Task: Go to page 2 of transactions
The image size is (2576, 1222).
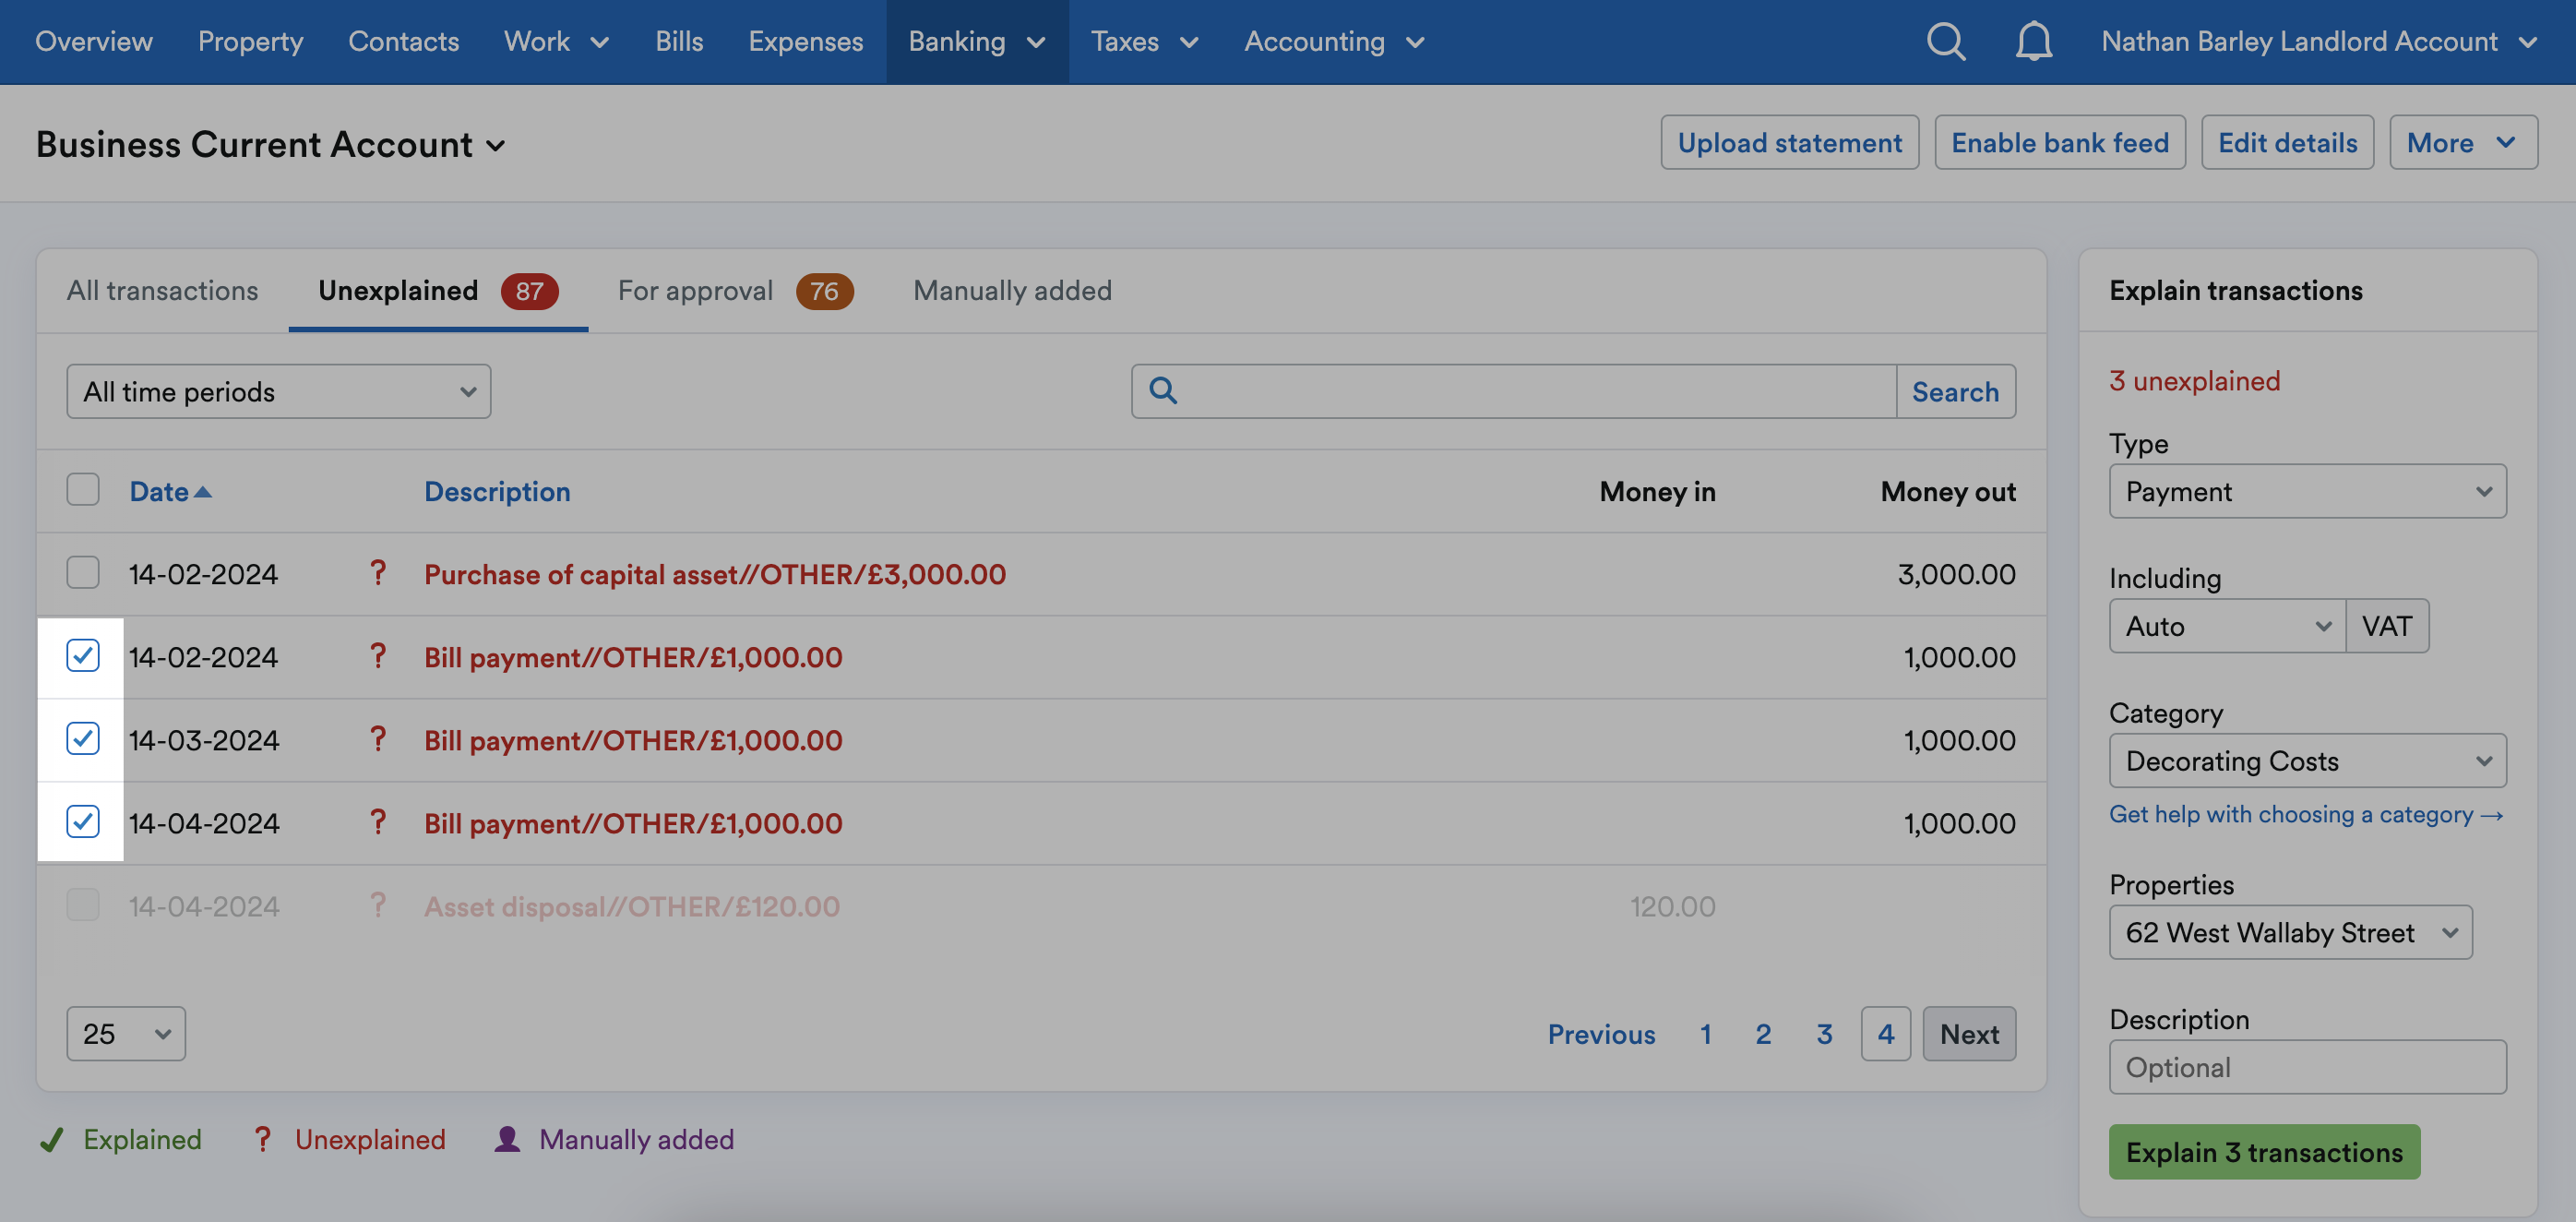Action: coord(1763,1034)
